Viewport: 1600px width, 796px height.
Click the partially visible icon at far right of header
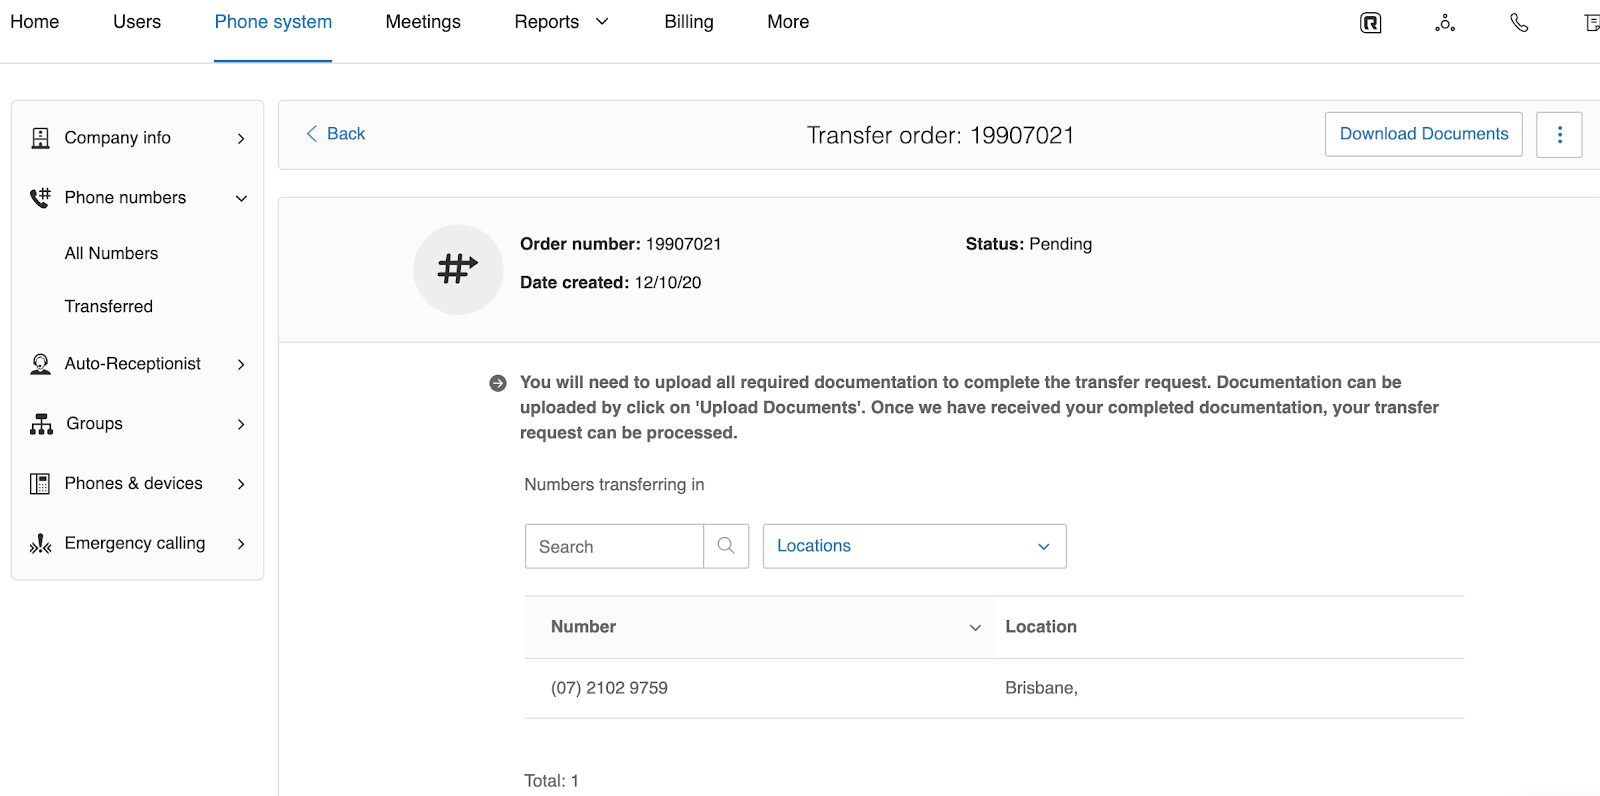[1592, 23]
